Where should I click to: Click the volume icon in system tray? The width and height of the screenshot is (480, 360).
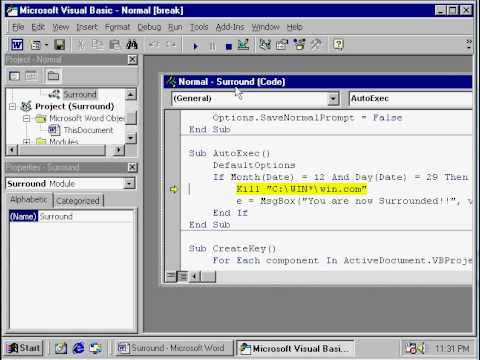(x=420, y=348)
